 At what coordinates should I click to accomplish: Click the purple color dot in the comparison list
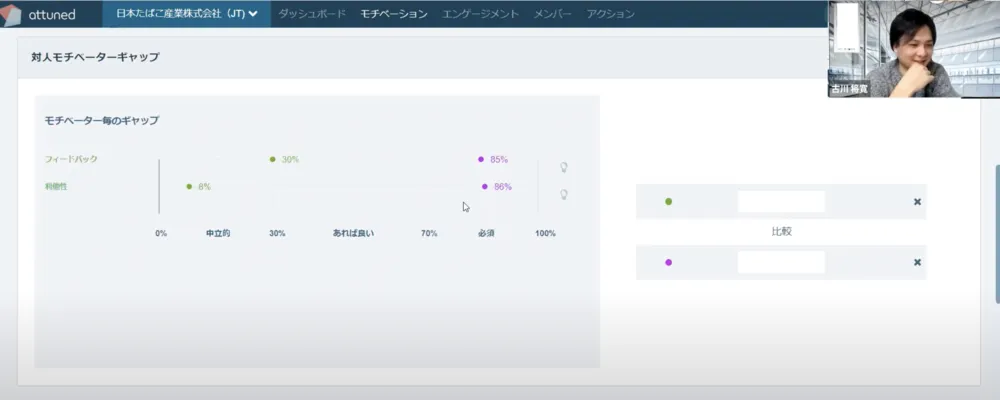tap(668, 262)
